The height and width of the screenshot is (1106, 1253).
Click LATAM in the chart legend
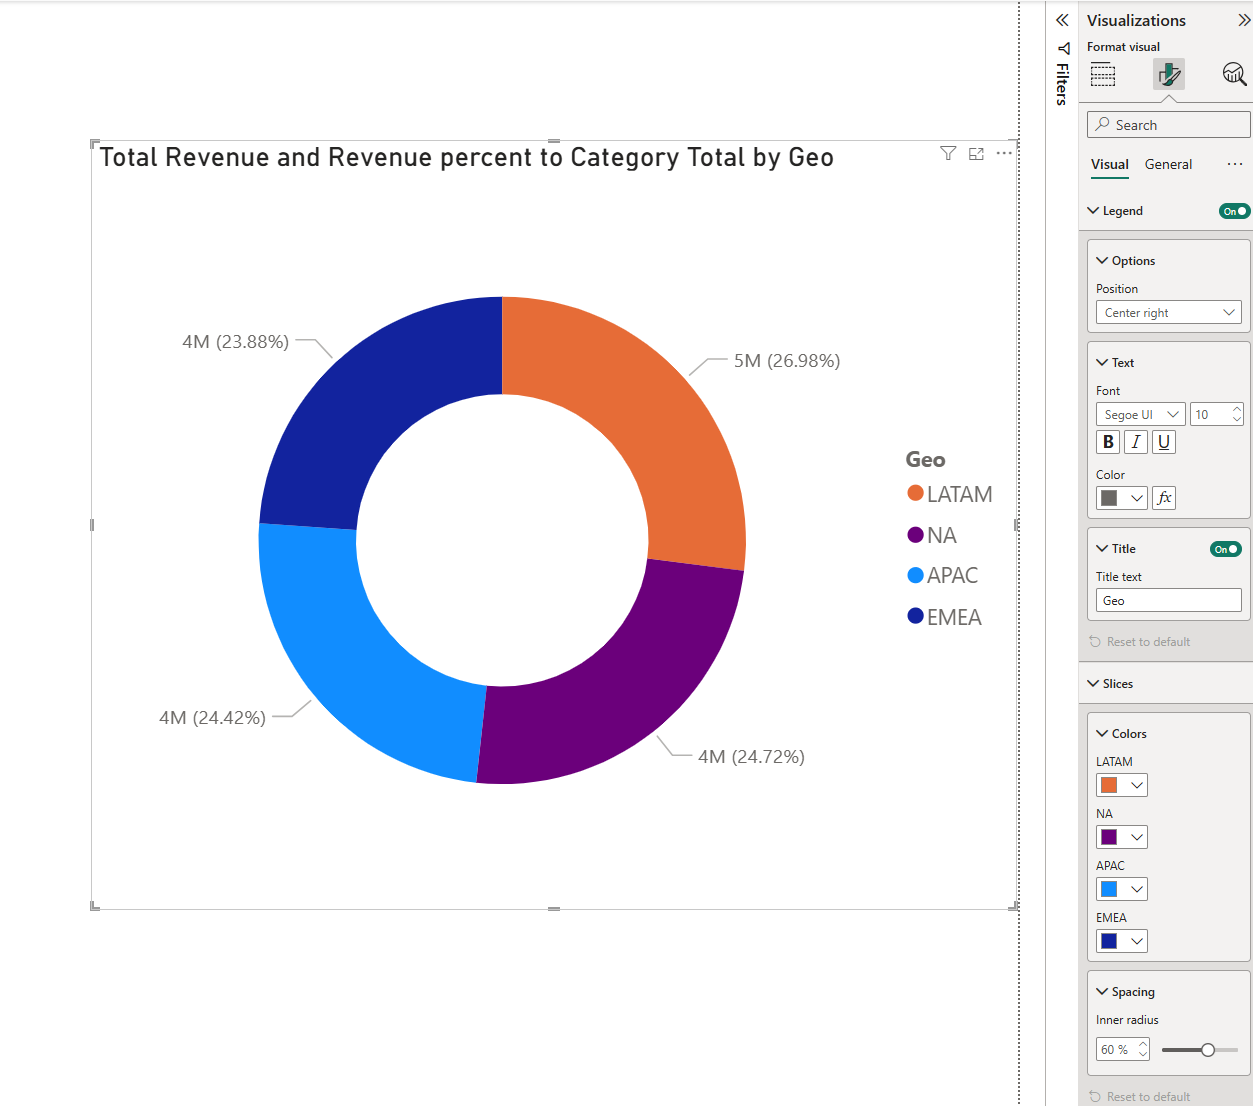pos(950,494)
